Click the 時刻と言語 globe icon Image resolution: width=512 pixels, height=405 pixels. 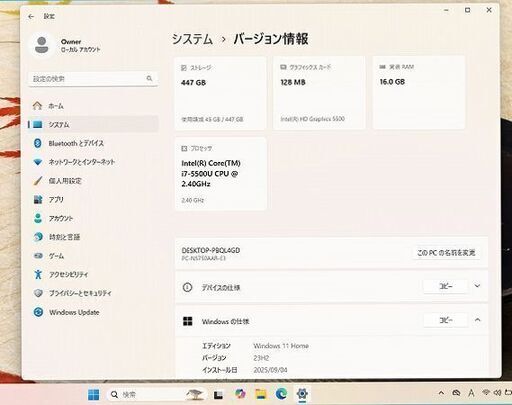click(38, 237)
